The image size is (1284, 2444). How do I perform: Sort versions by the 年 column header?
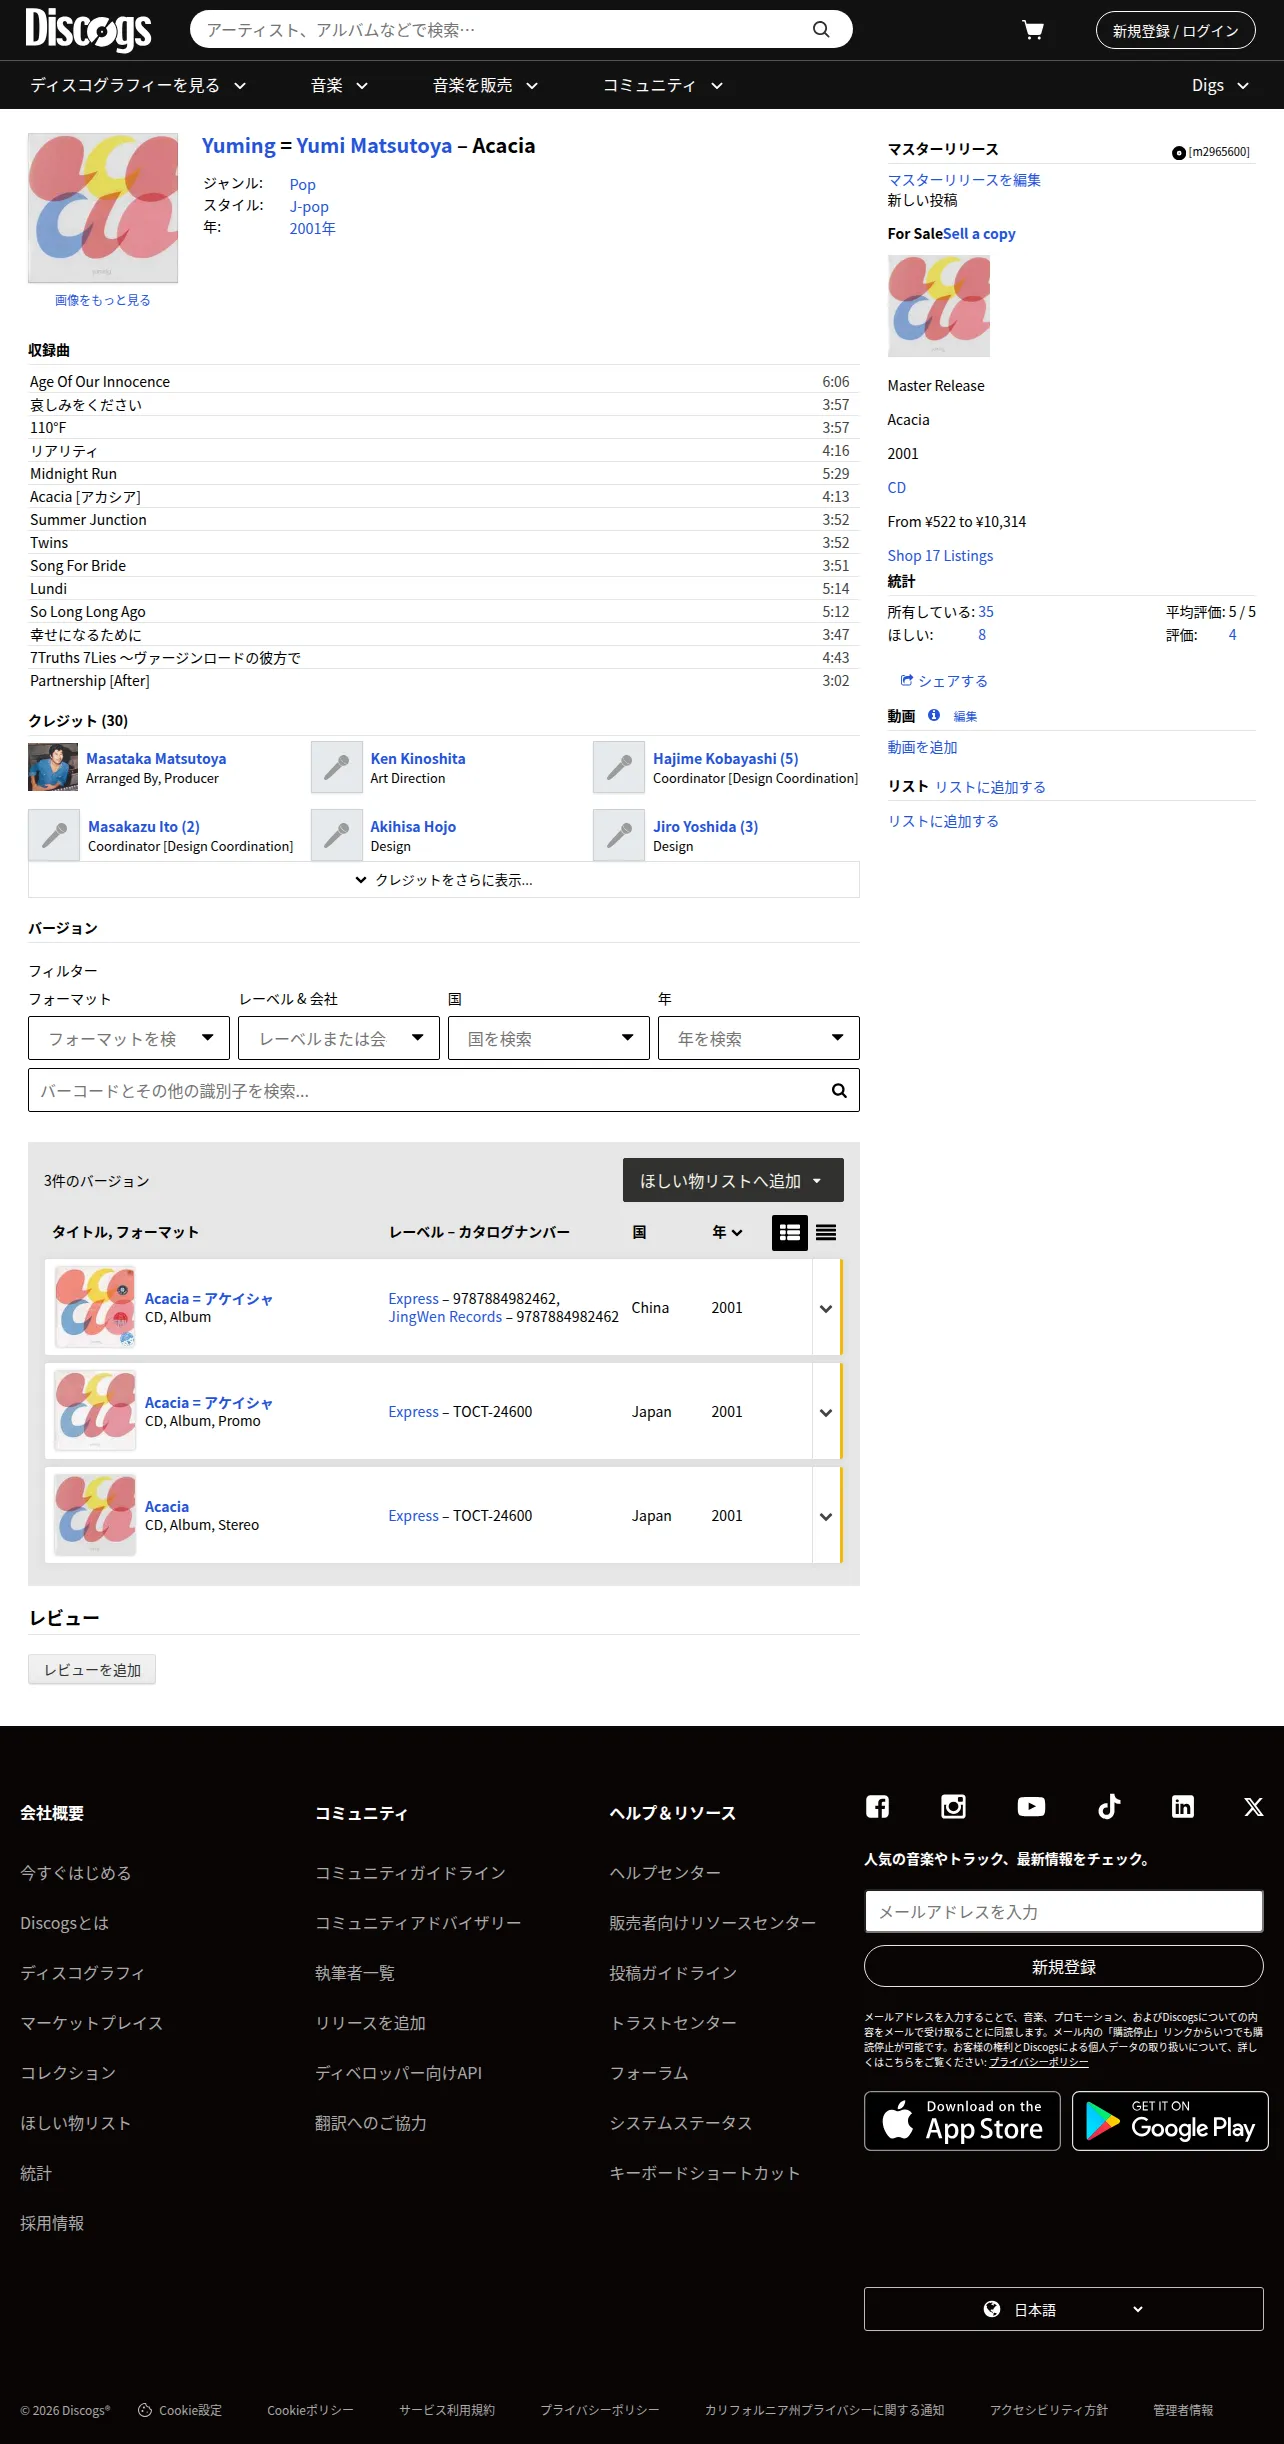pos(727,1233)
